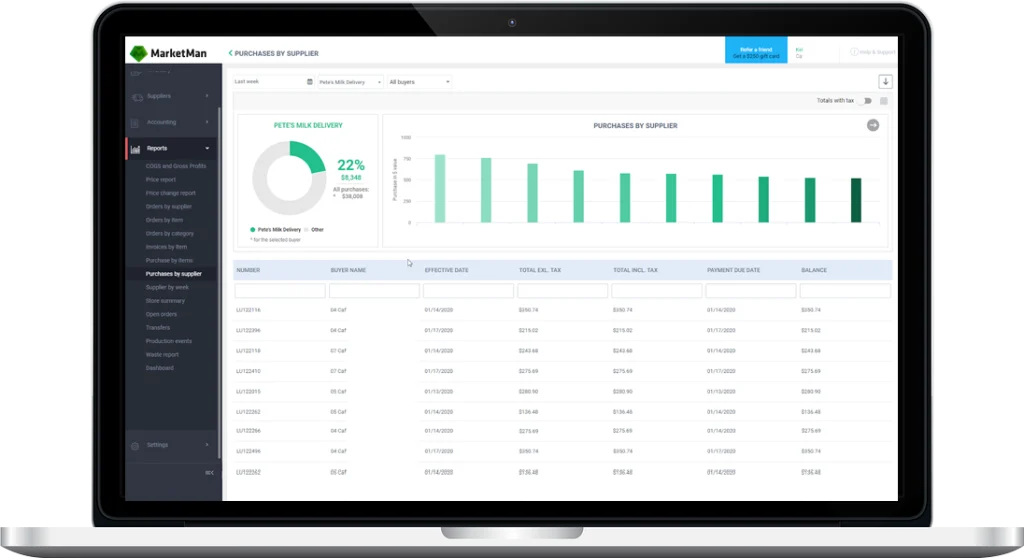Open Orders by item report
Screen dimensions: 1024x558
pos(164,220)
